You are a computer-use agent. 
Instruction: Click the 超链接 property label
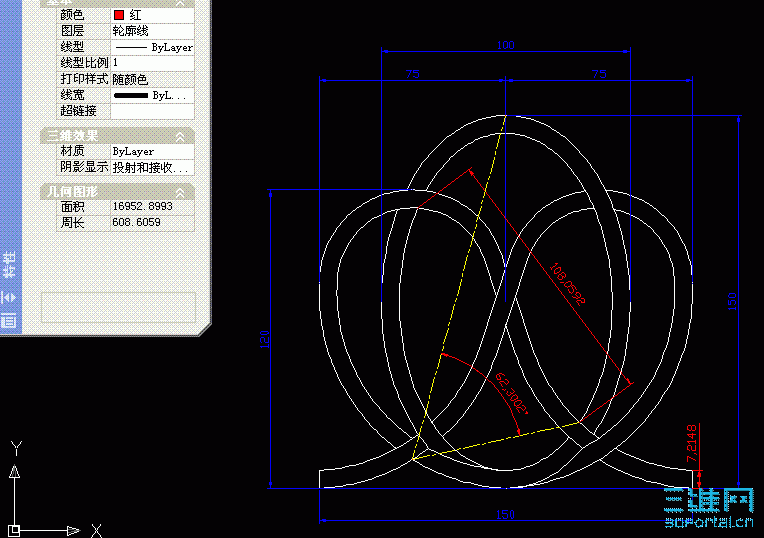78,111
